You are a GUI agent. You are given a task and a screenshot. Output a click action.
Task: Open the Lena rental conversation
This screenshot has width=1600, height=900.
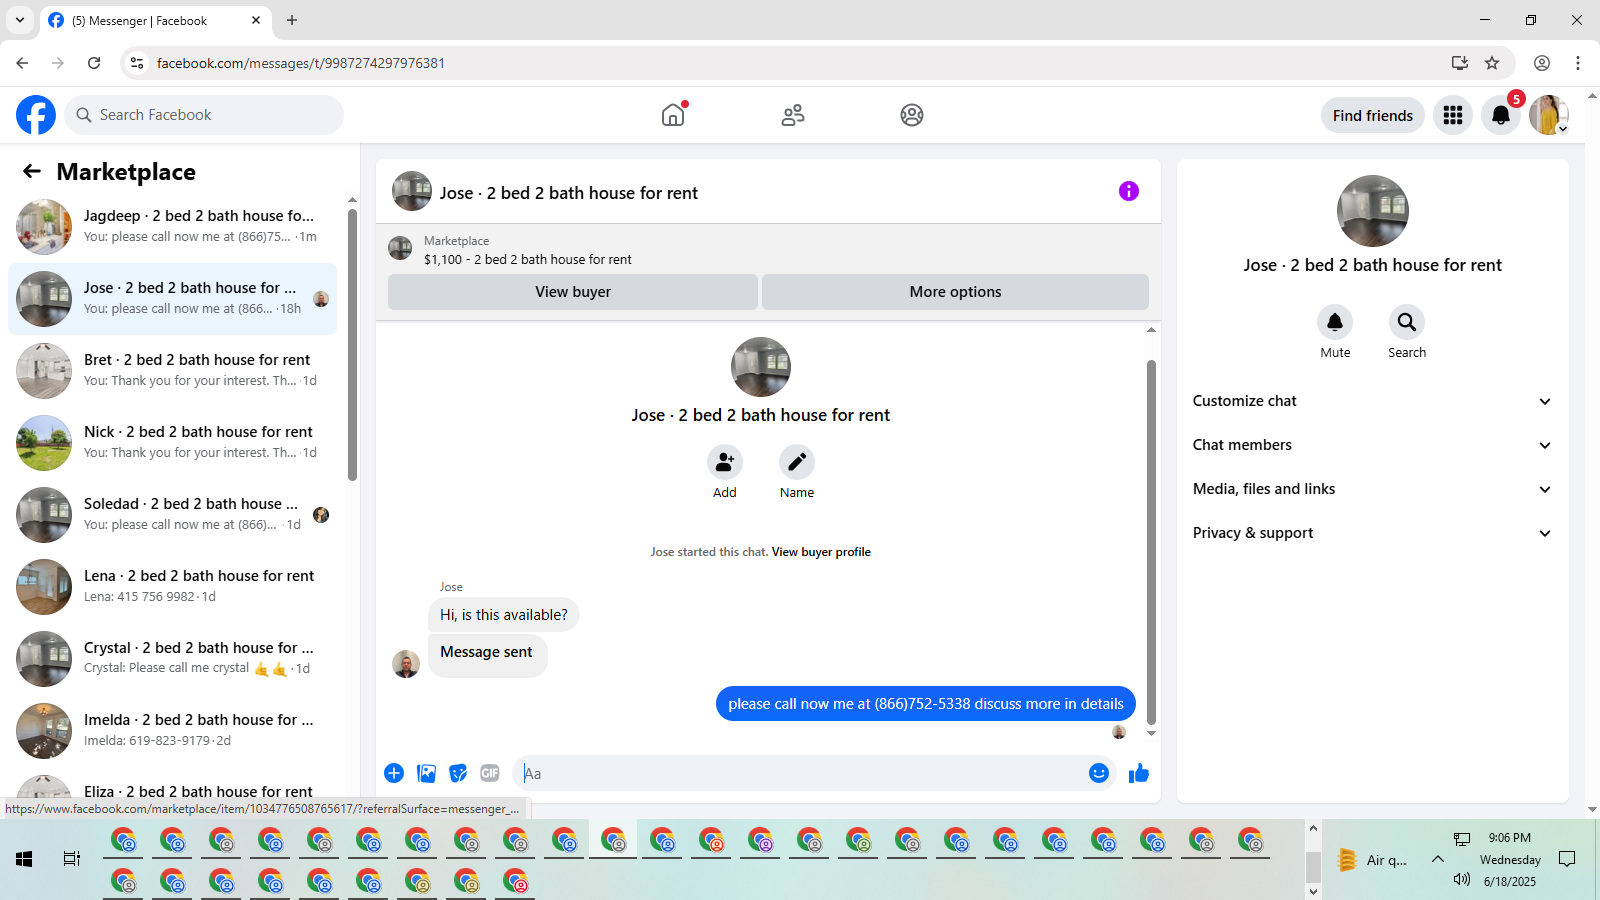pos(172,587)
